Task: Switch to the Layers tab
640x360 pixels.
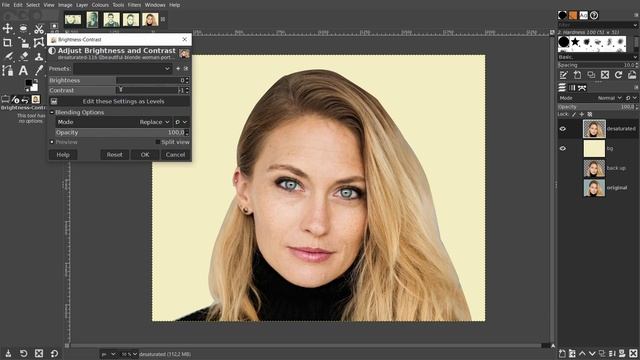Action: pyautogui.click(x=562, y=88)
